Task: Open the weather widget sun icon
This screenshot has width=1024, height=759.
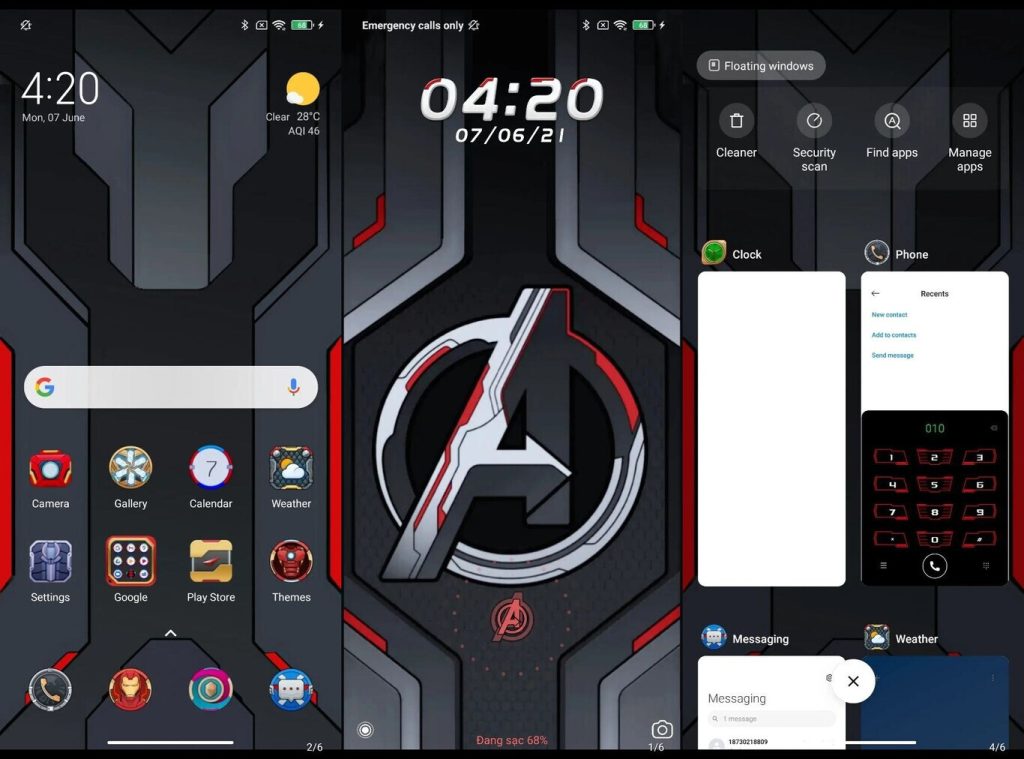Action: (302, 89)
